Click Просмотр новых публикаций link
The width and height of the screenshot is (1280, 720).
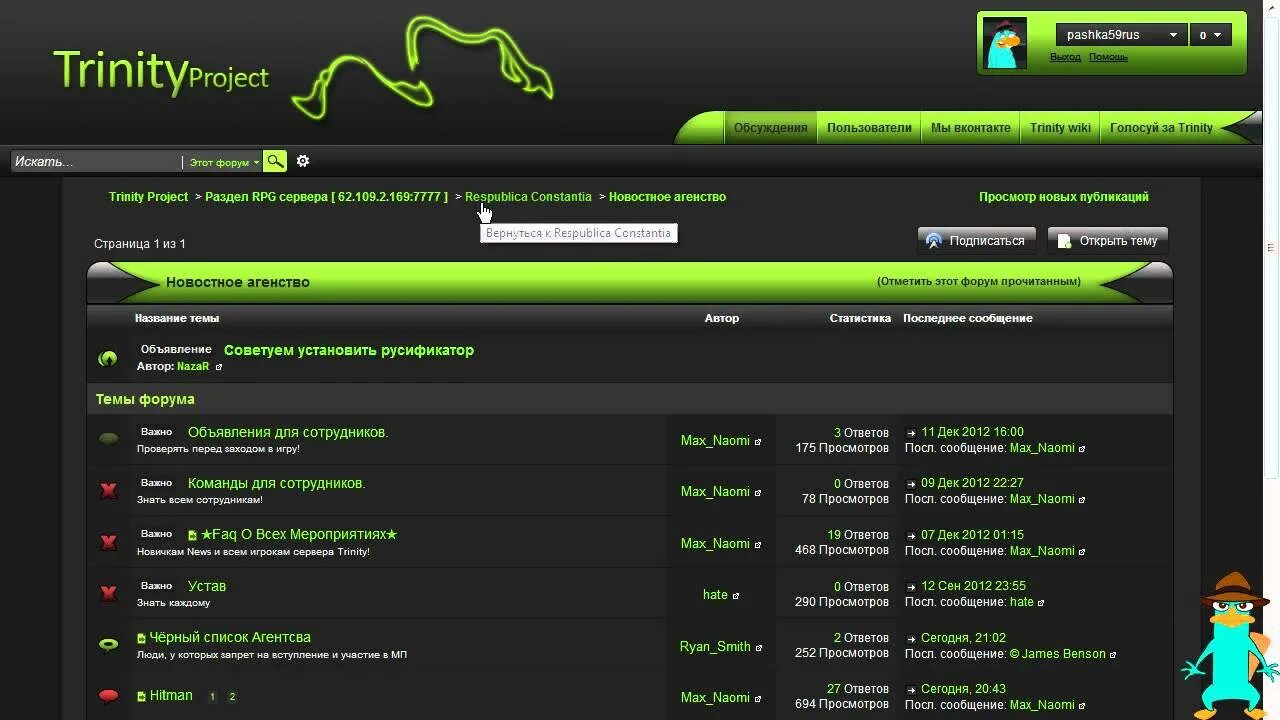pyautogui.click(x=1064, y=197)
